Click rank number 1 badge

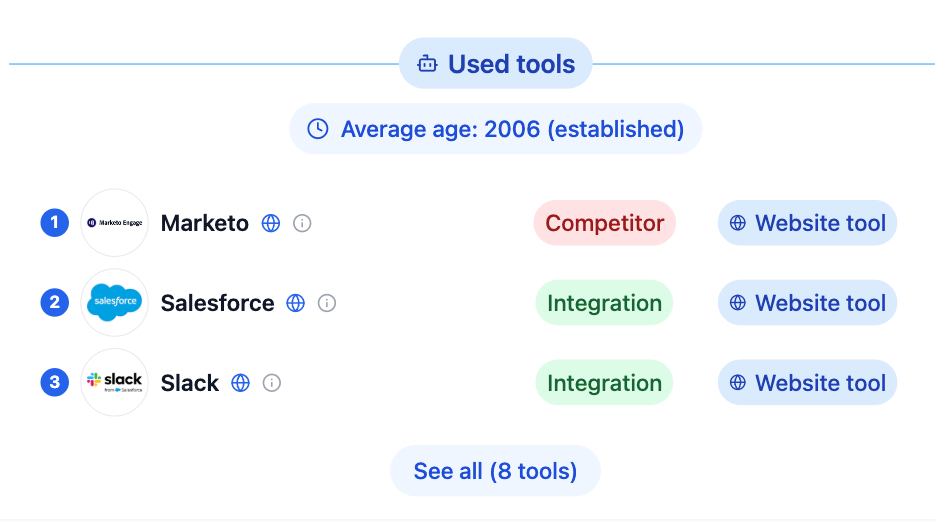[x=55, y=223]
